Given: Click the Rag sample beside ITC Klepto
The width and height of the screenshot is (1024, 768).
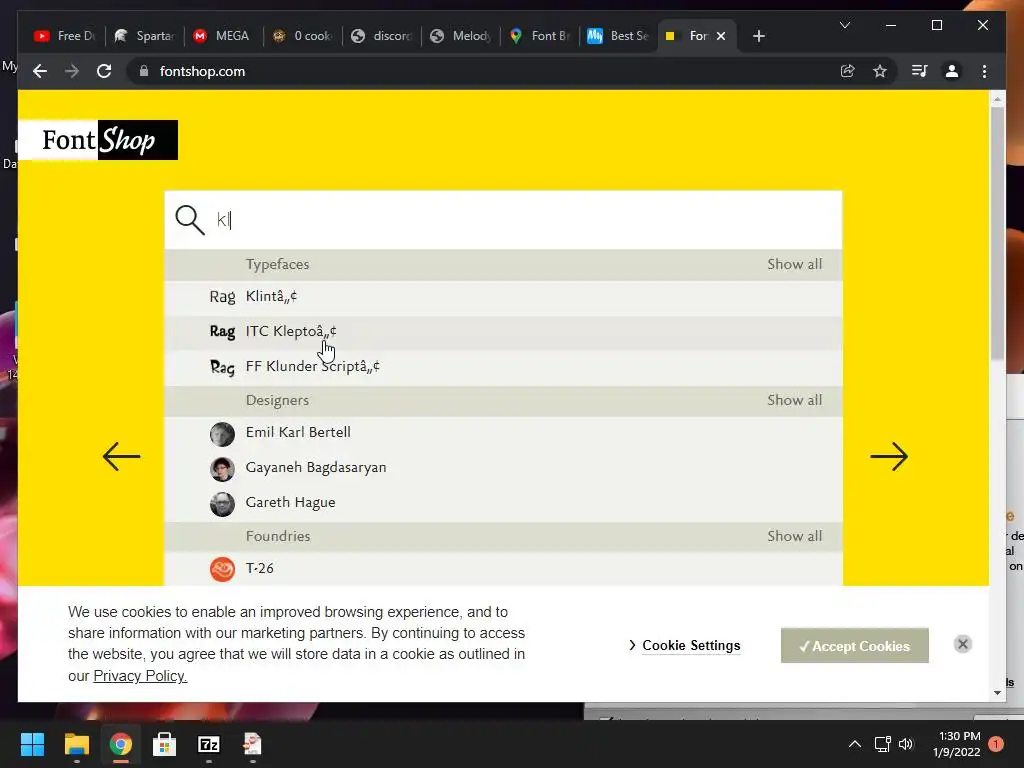Looking at the screenshot, I should tap(222, 332).
